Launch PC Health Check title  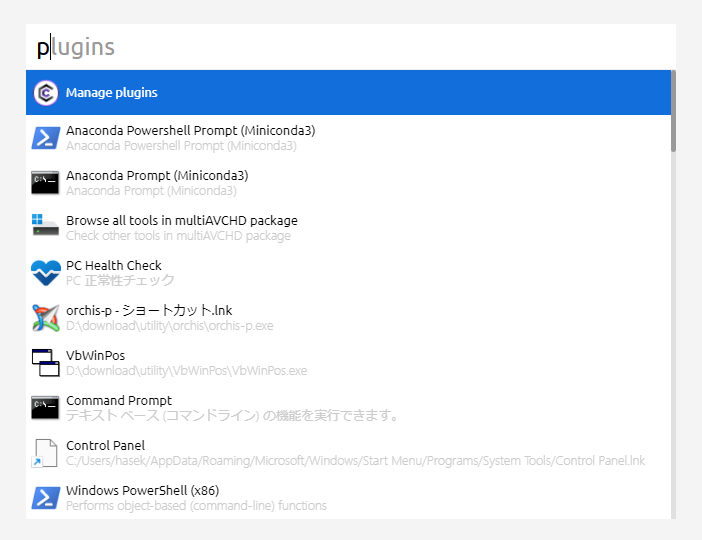click(x=114, y=266)
